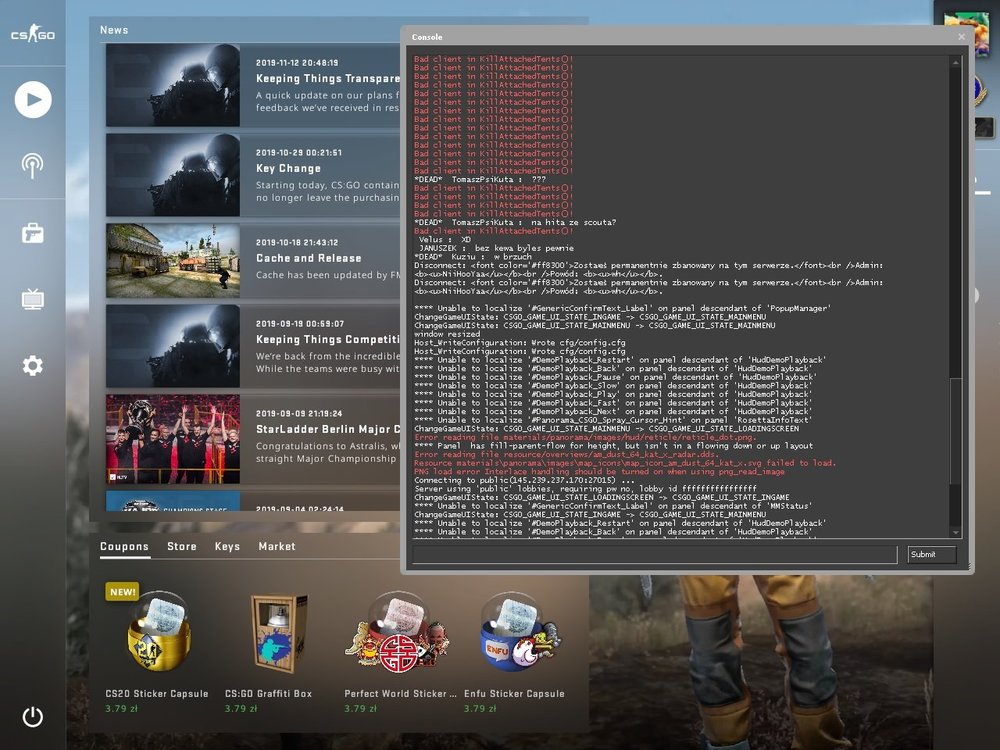Open the Keeping Things Competitive news headline
Screen dimensions: 1000x750
pos(327,340)
